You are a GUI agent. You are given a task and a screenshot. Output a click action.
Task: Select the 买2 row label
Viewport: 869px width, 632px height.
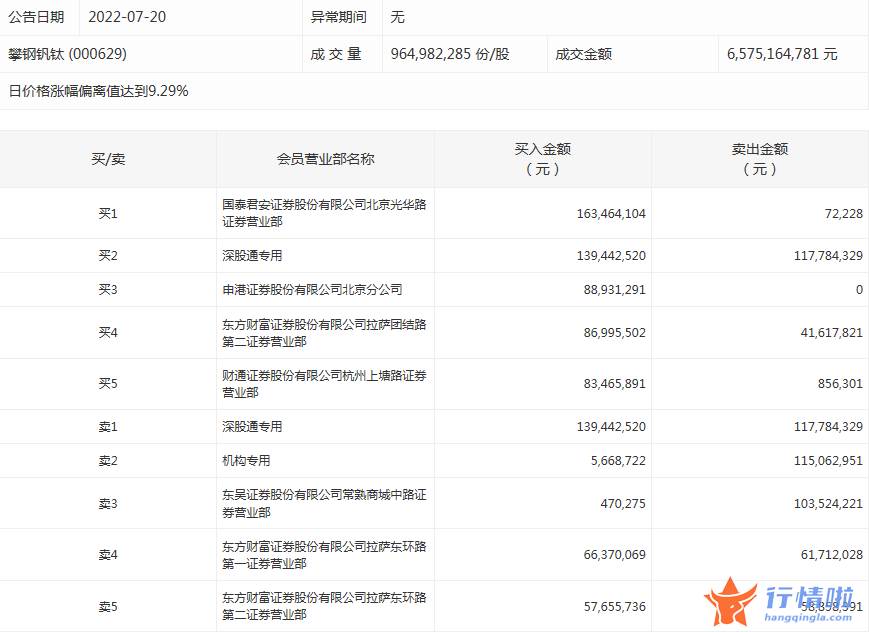(x=108, y=256)
